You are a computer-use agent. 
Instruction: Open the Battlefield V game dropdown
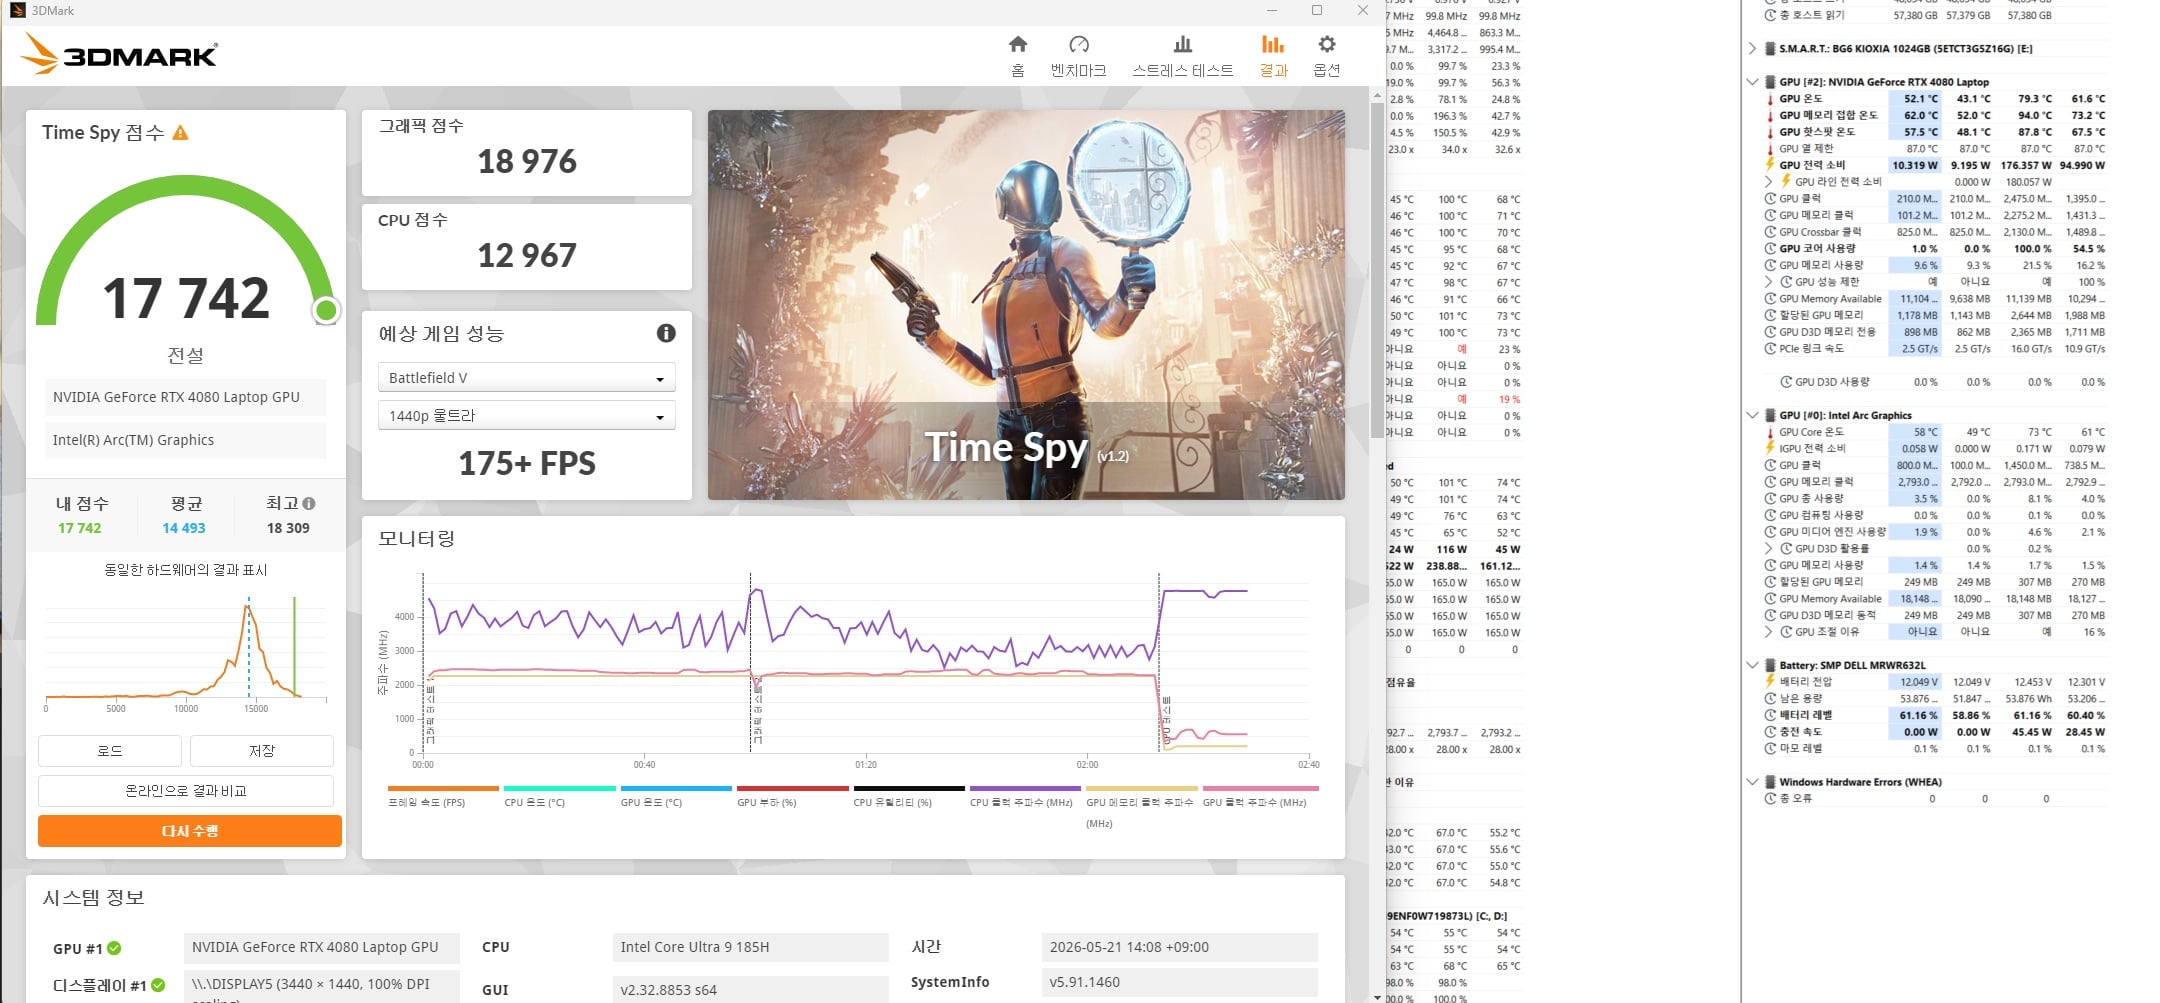click(526, 378)
